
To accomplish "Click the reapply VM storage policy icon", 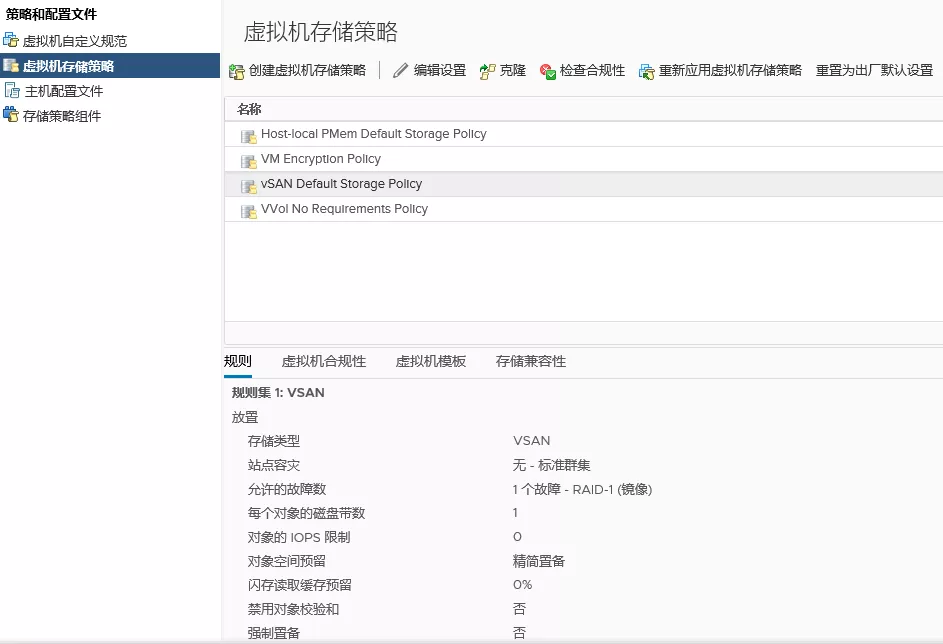I will [647, 71].
